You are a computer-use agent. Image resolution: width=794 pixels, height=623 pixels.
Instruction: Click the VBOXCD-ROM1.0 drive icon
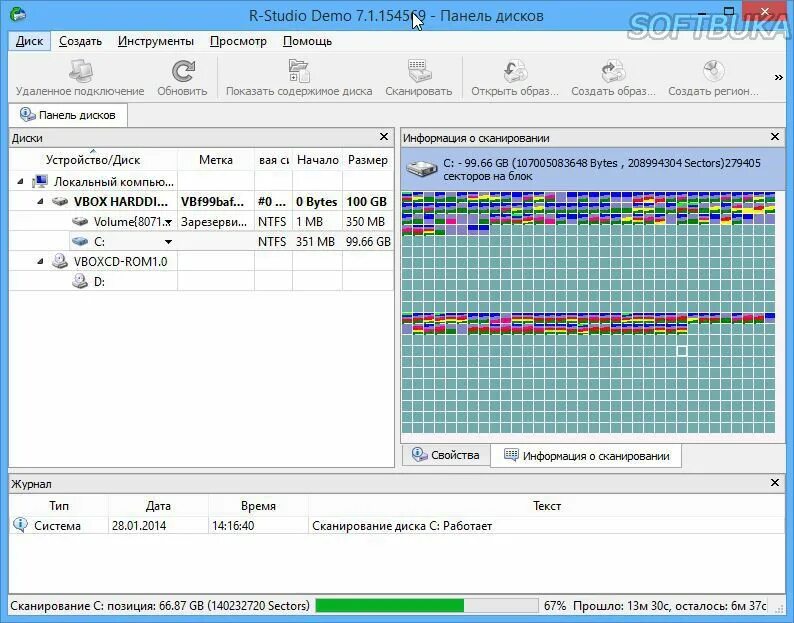point(60,261)
